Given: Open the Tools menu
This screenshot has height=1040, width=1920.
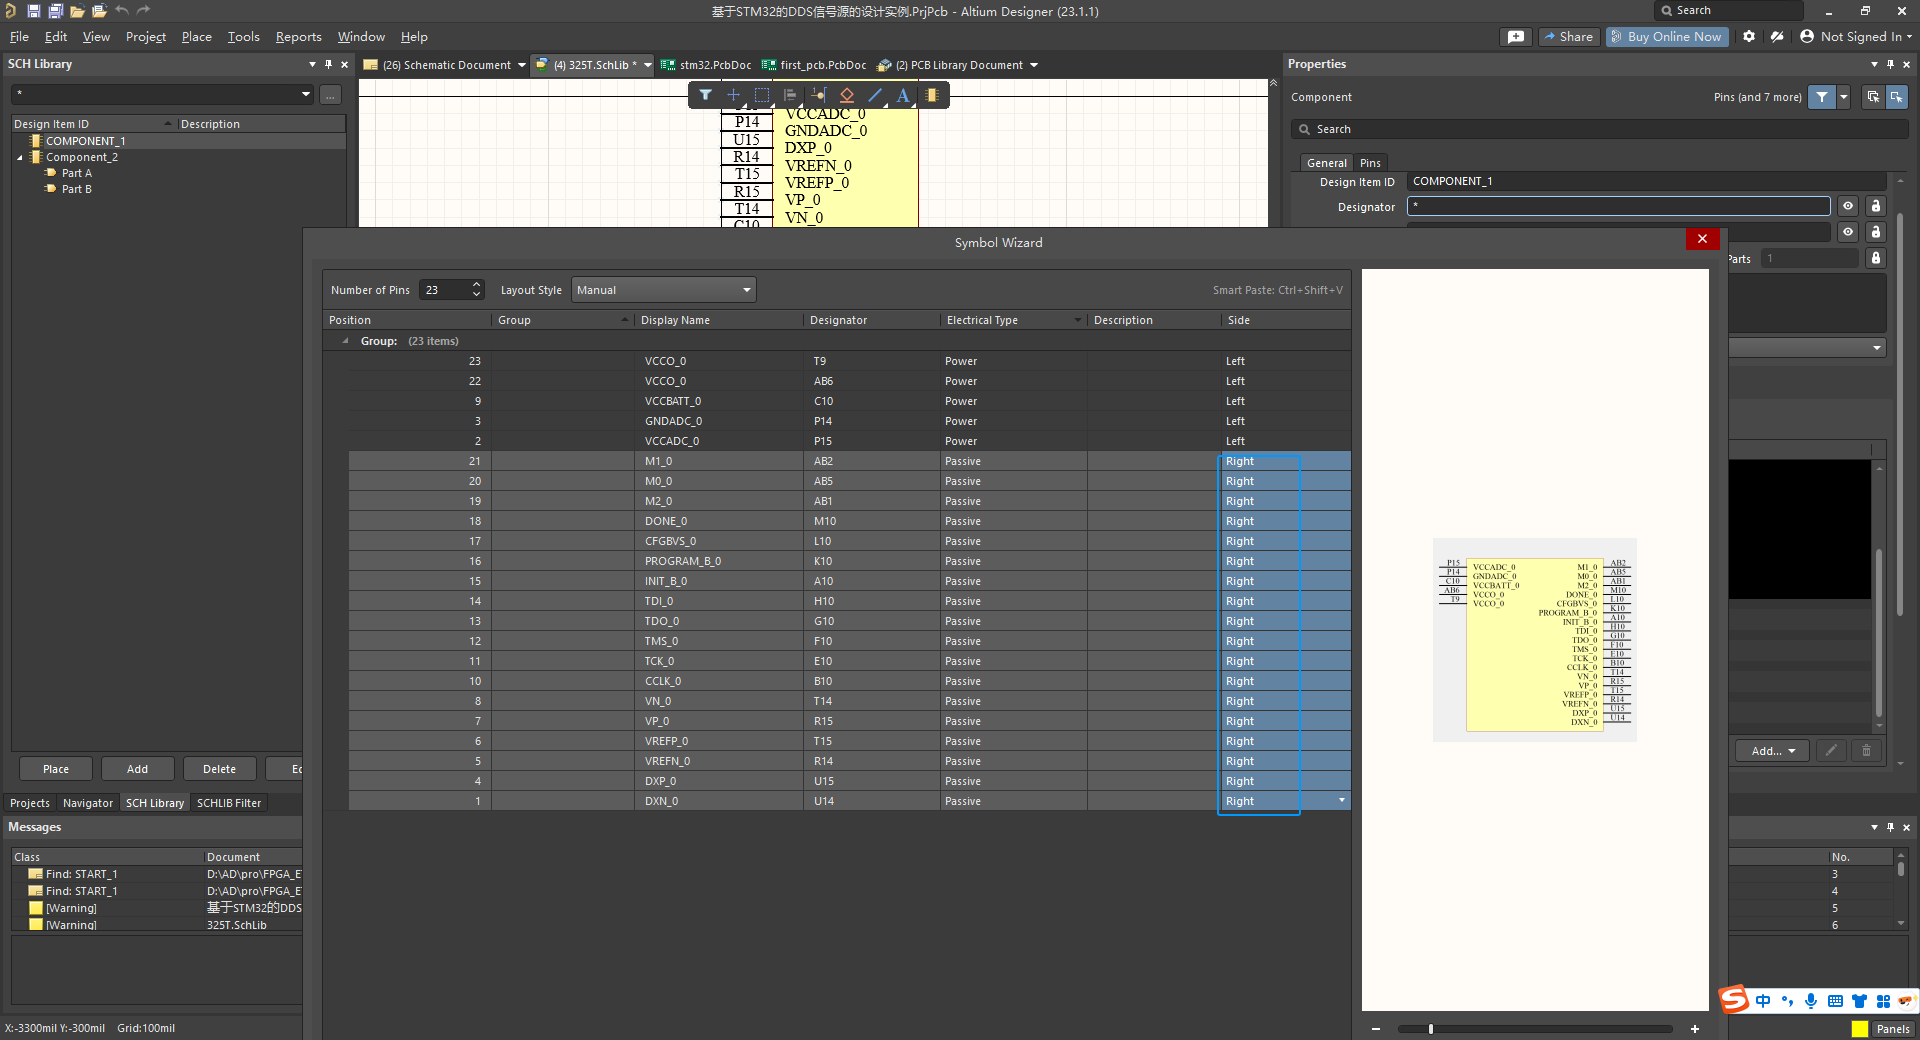Looking at the screenshot, I should click(x=243, y=37).
